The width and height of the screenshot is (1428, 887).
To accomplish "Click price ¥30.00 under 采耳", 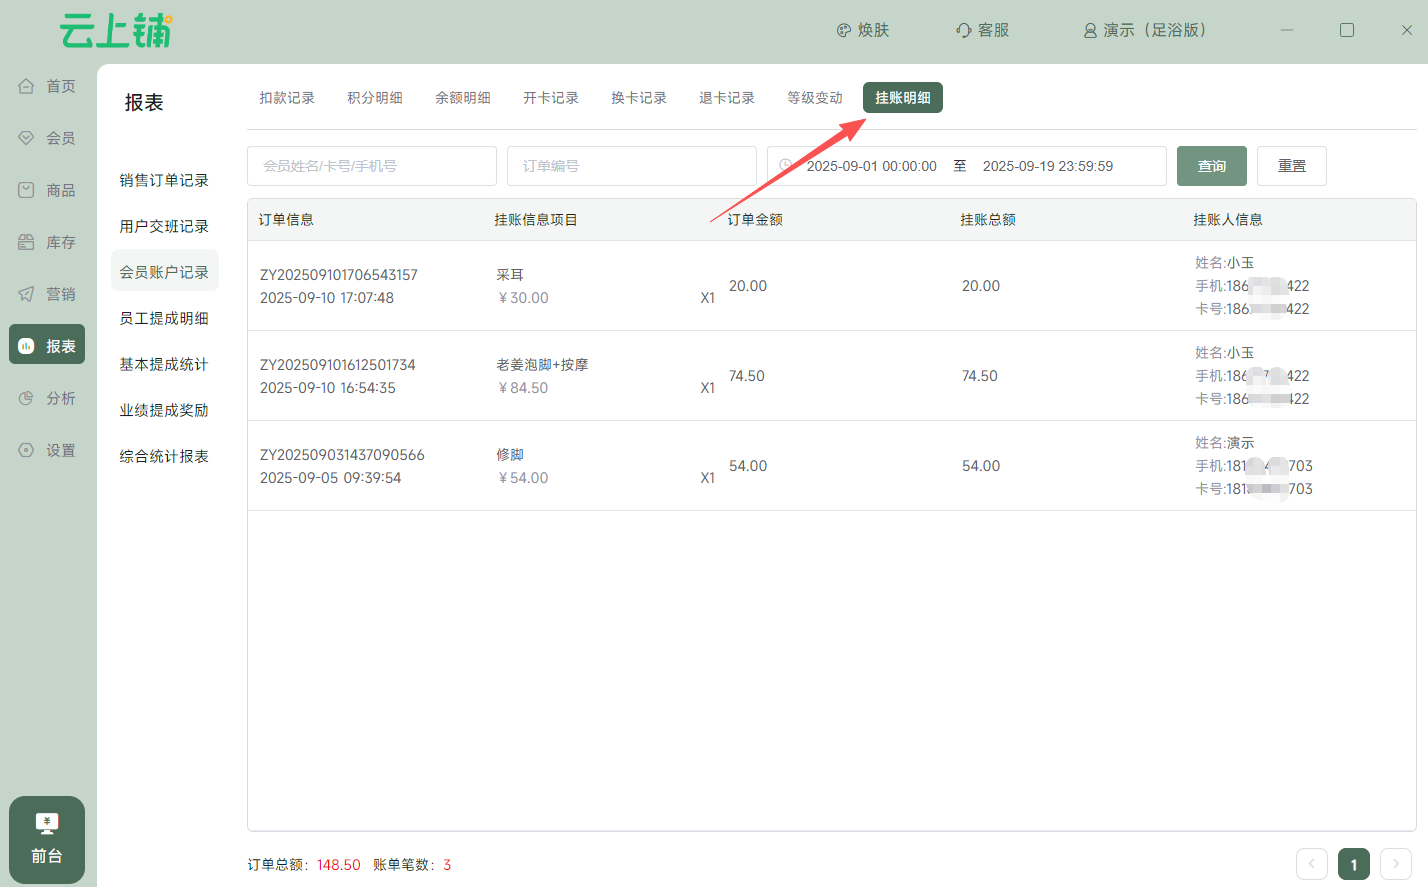I will pyautogui.click(x=523, y=298).
